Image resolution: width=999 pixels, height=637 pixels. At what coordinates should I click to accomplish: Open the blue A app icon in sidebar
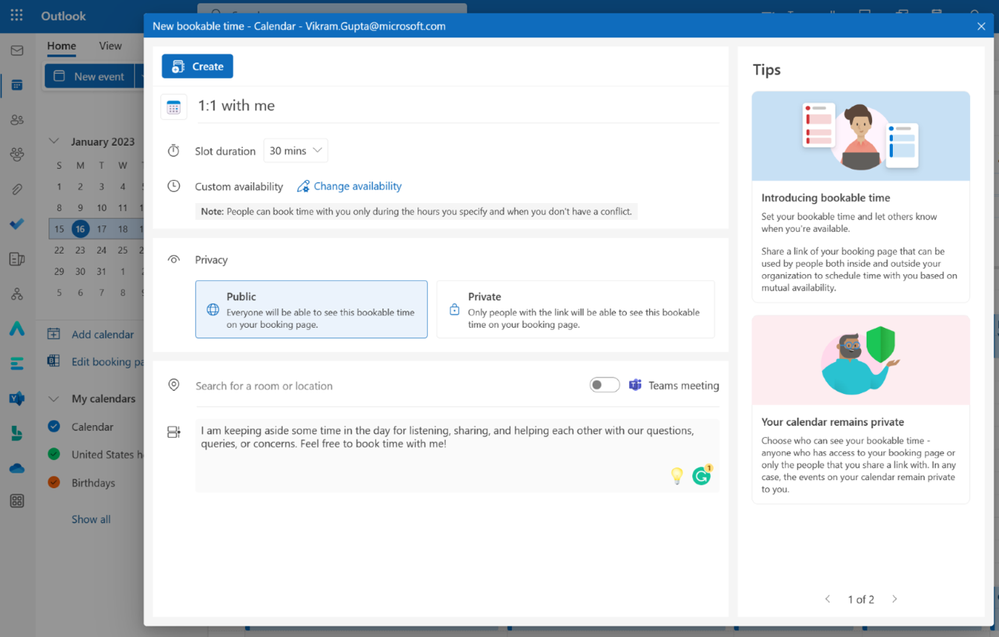(17, 329)
